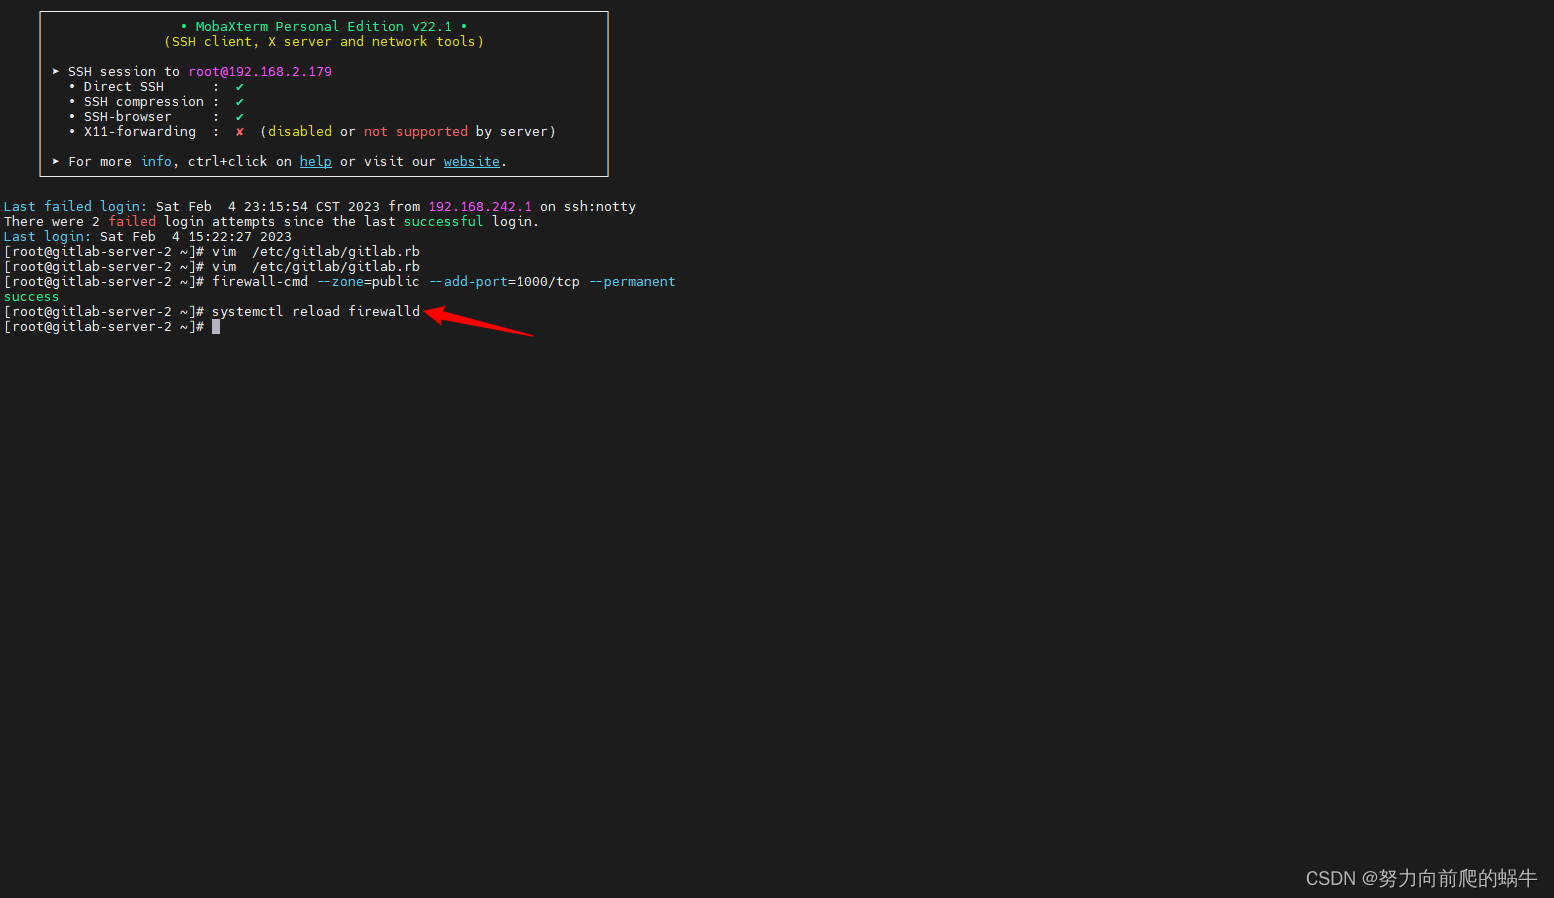Click the 'success' output line
This screenshot has height=898, width=1554.
coord(32,297)
